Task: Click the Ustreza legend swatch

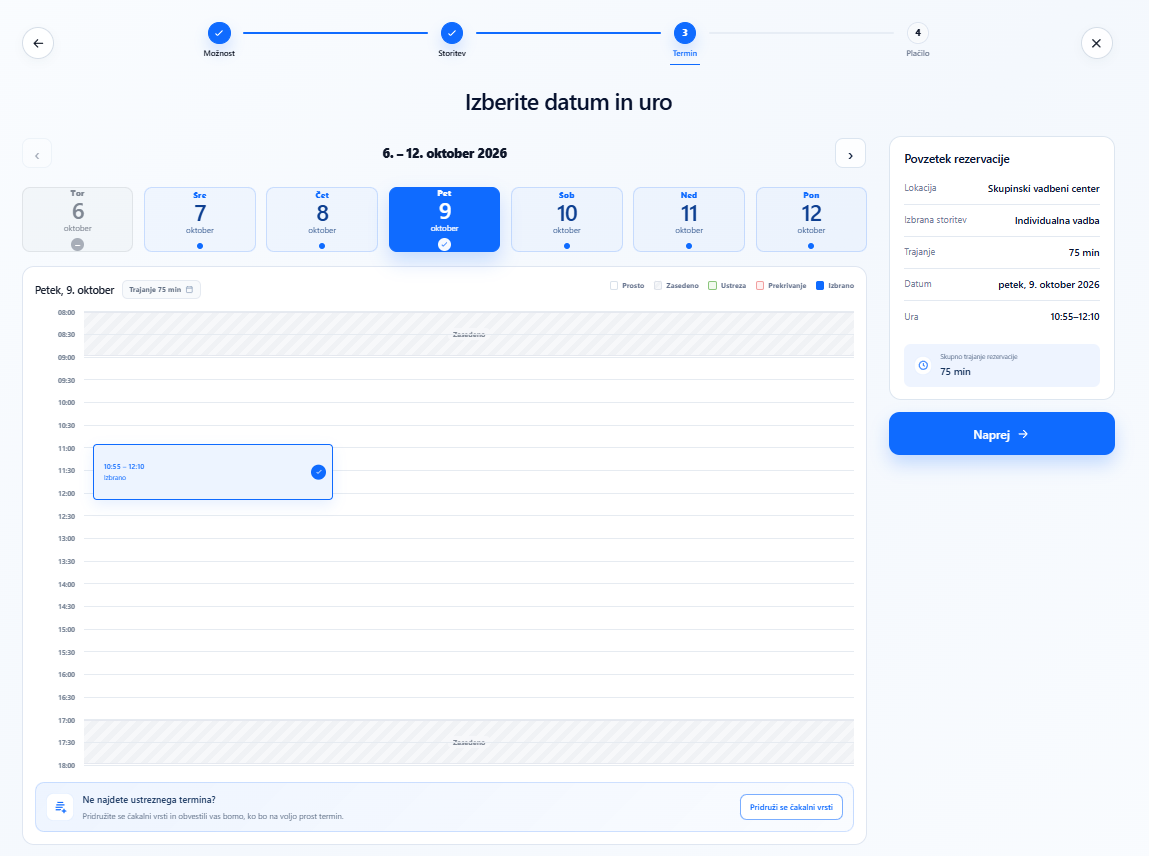Action: (712, 286)
